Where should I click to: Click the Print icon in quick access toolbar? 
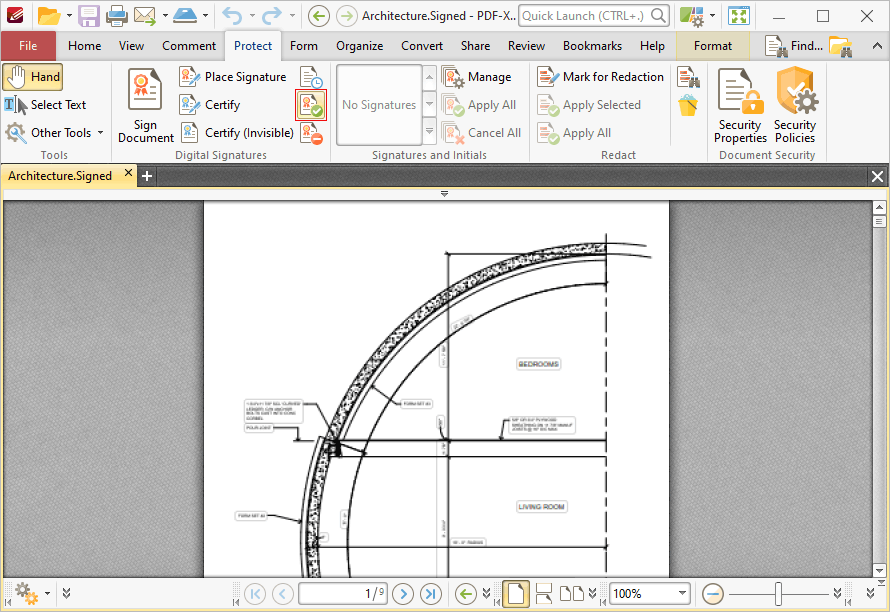(117, 16)
